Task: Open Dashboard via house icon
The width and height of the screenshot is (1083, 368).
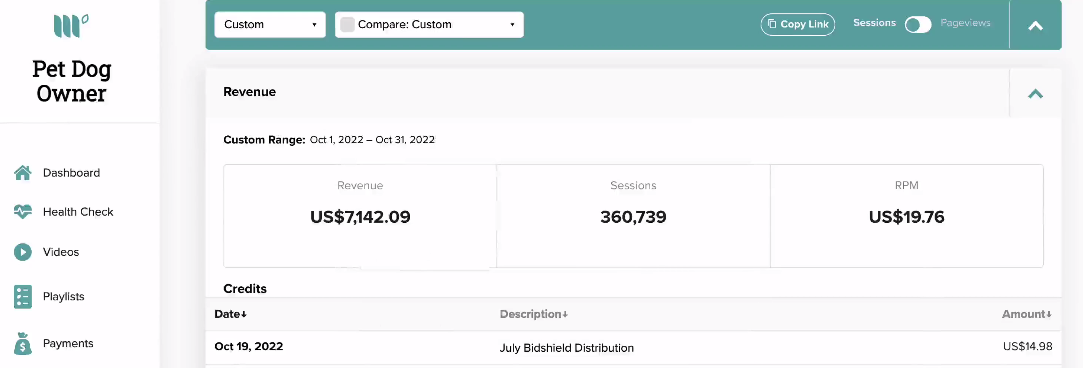Action: tap(23, 173)
